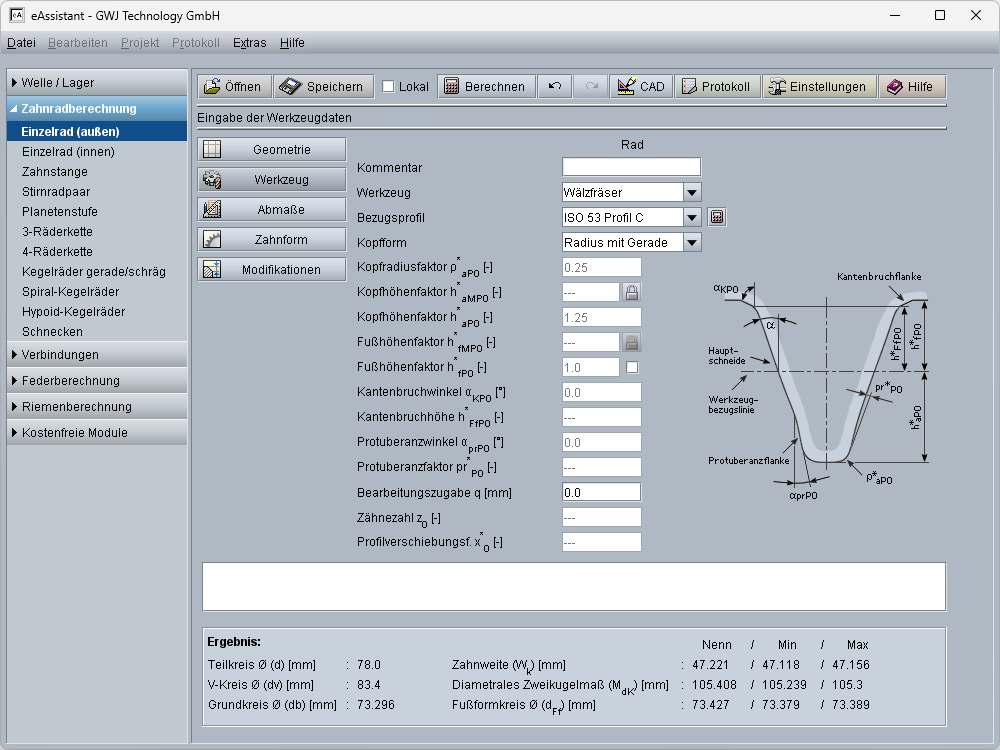Save the project with the Speichern button

(x=325, y=87)
